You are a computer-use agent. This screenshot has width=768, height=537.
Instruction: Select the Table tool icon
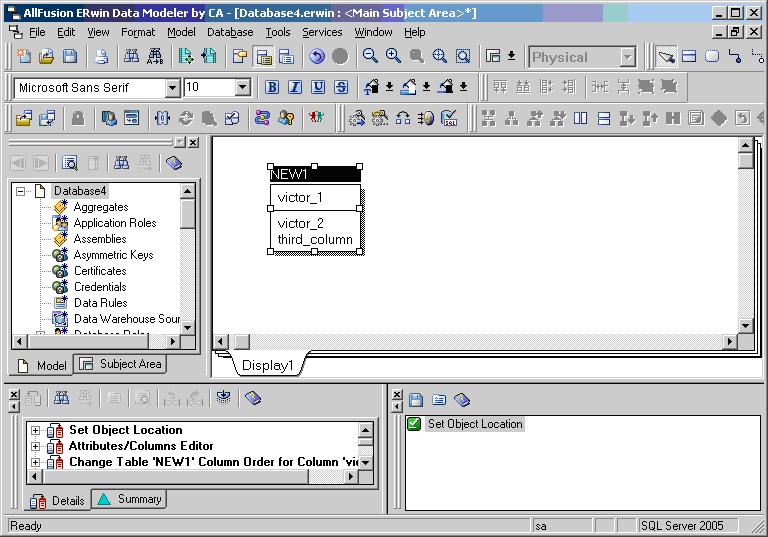coord(689,57)
